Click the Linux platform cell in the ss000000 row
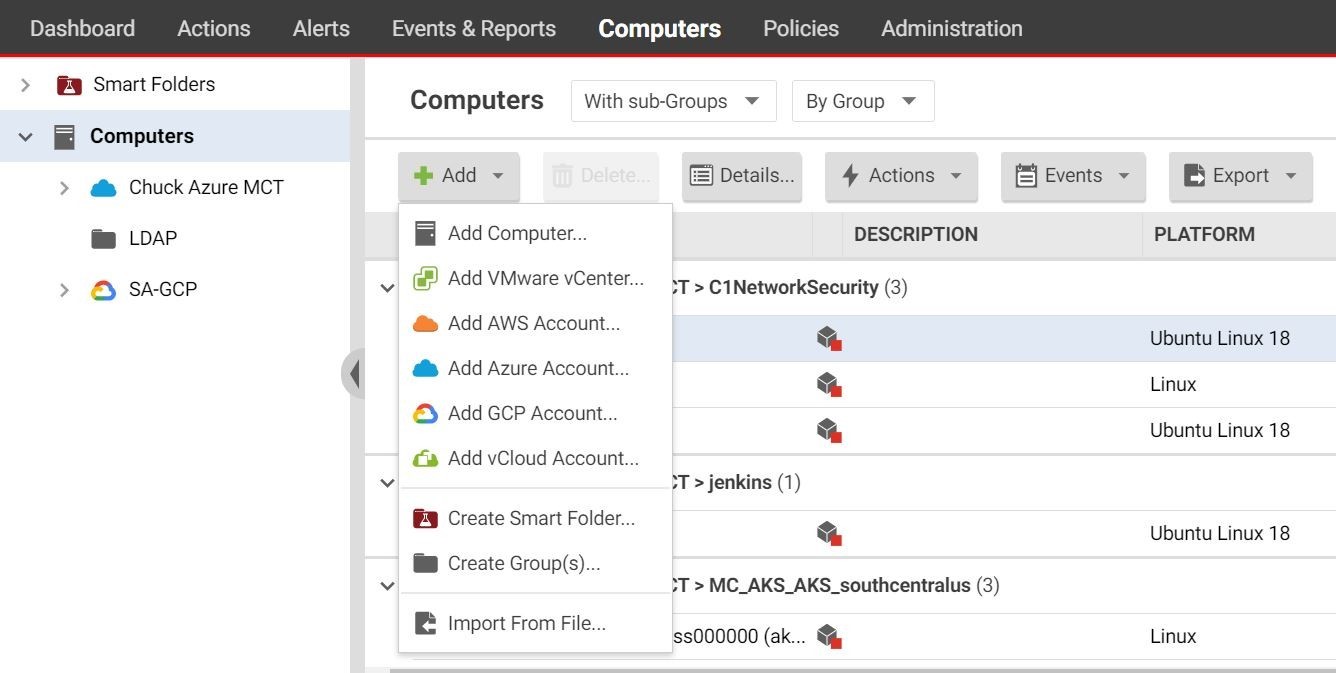 click(1173, 637)
